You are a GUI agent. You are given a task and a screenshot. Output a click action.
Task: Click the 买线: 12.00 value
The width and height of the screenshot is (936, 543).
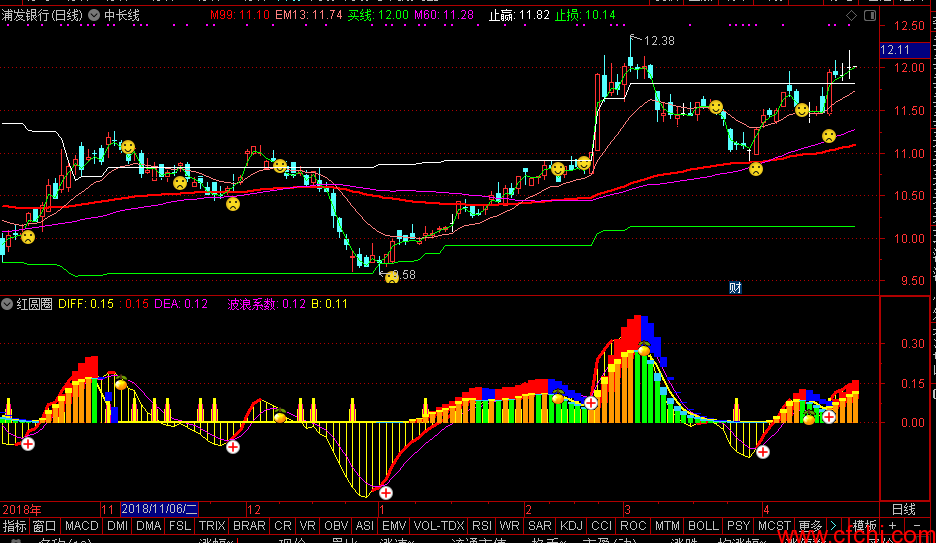coord(378,15)
